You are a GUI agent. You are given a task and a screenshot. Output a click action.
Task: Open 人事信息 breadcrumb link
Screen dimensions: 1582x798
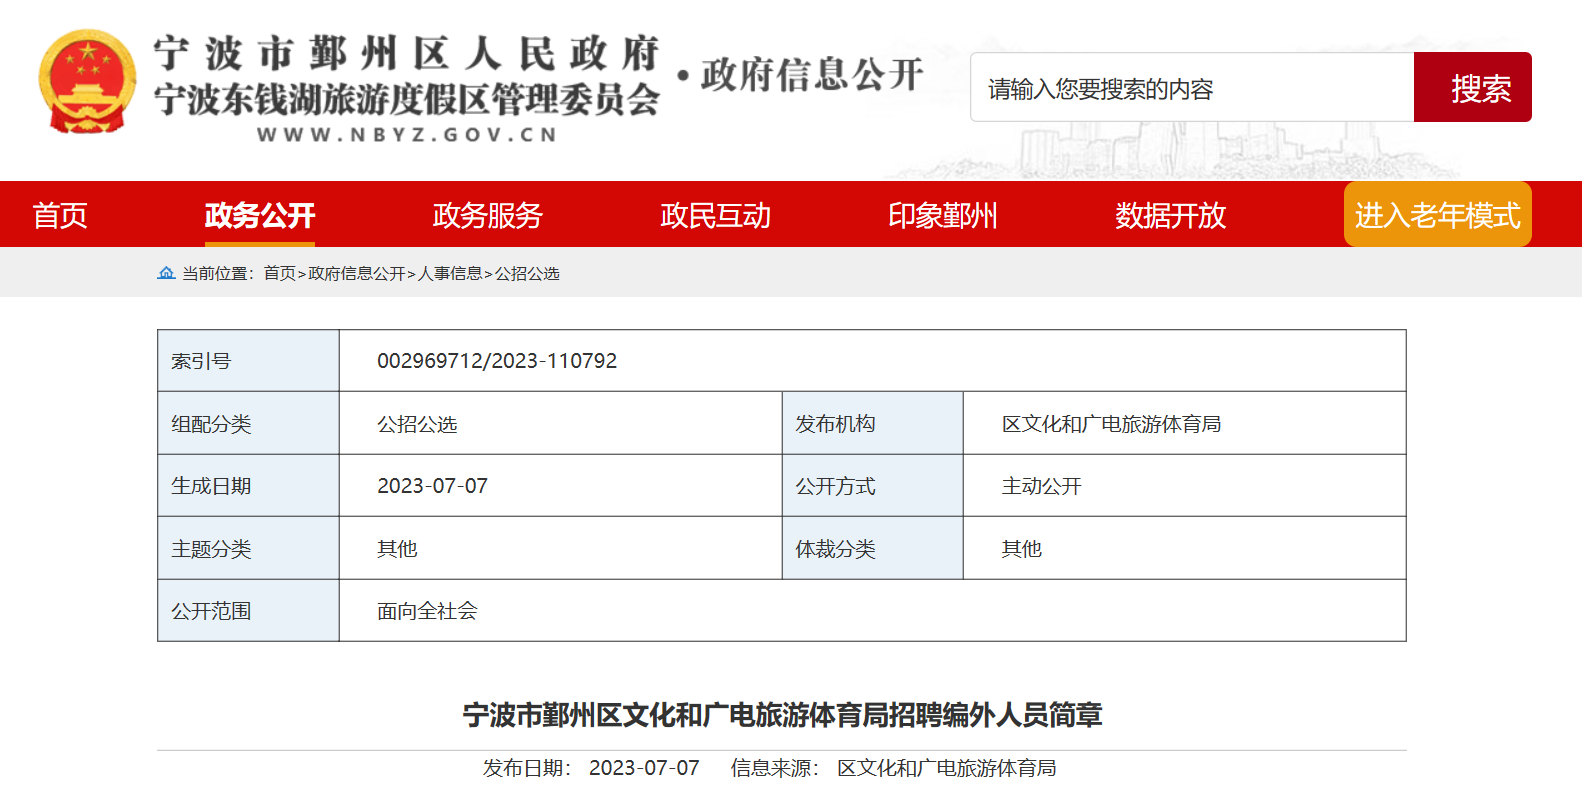pyautogui.click(x=450, y=273)
